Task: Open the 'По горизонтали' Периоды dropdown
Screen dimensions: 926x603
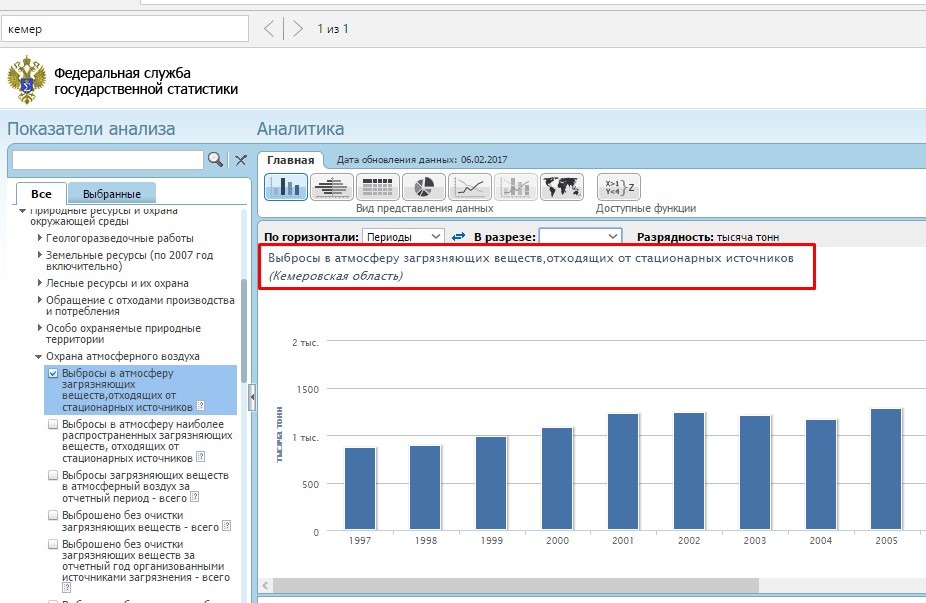Action: 403,237
